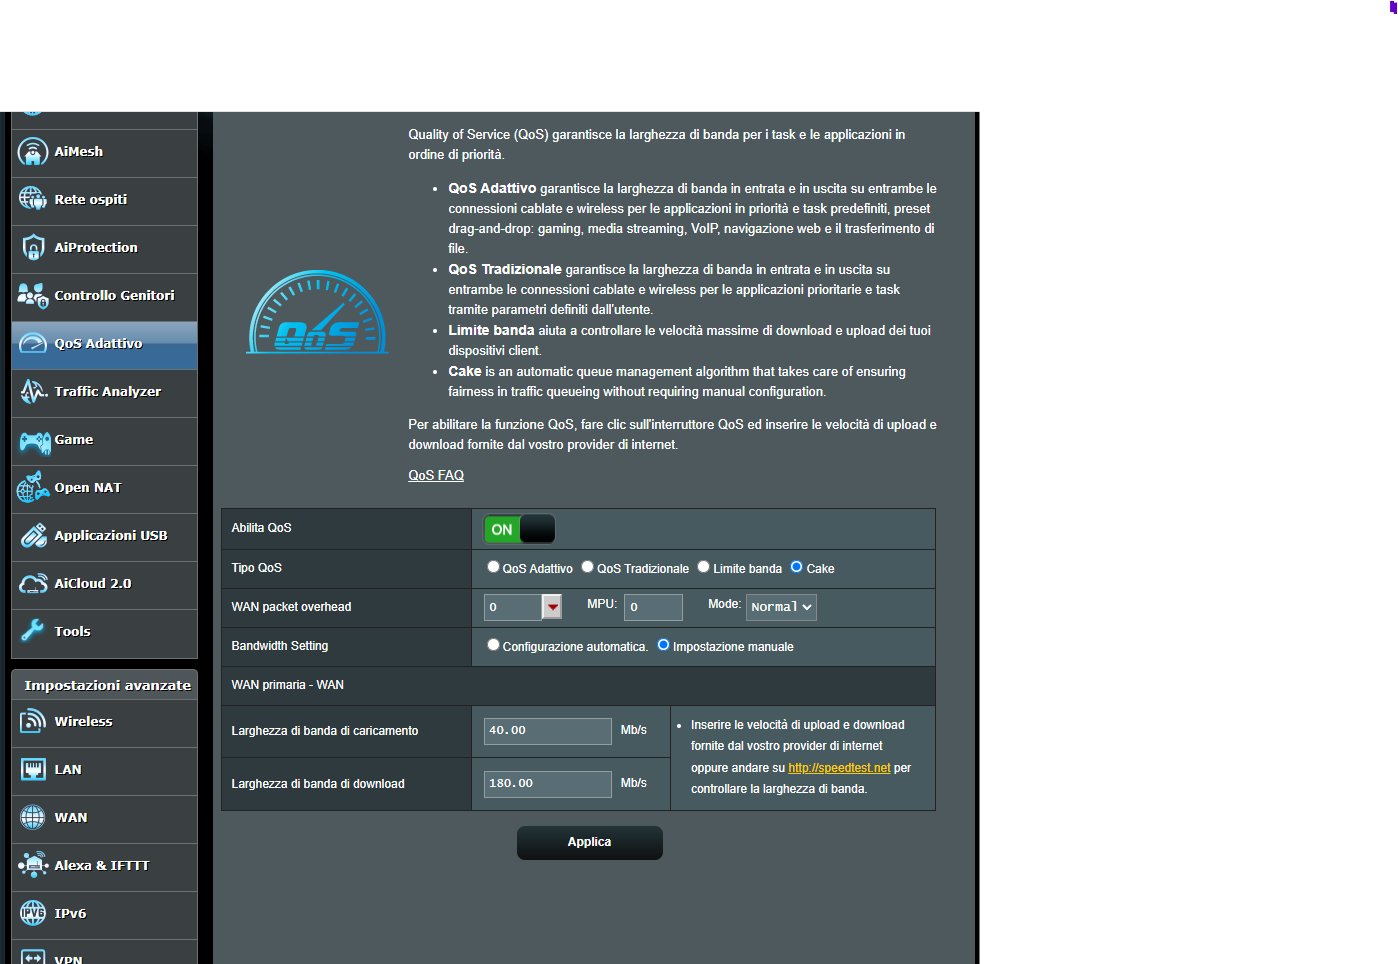Click the upload bandwidth field showing 40.00
This screenshot has width=1398, height=964.
coord(548,731)
